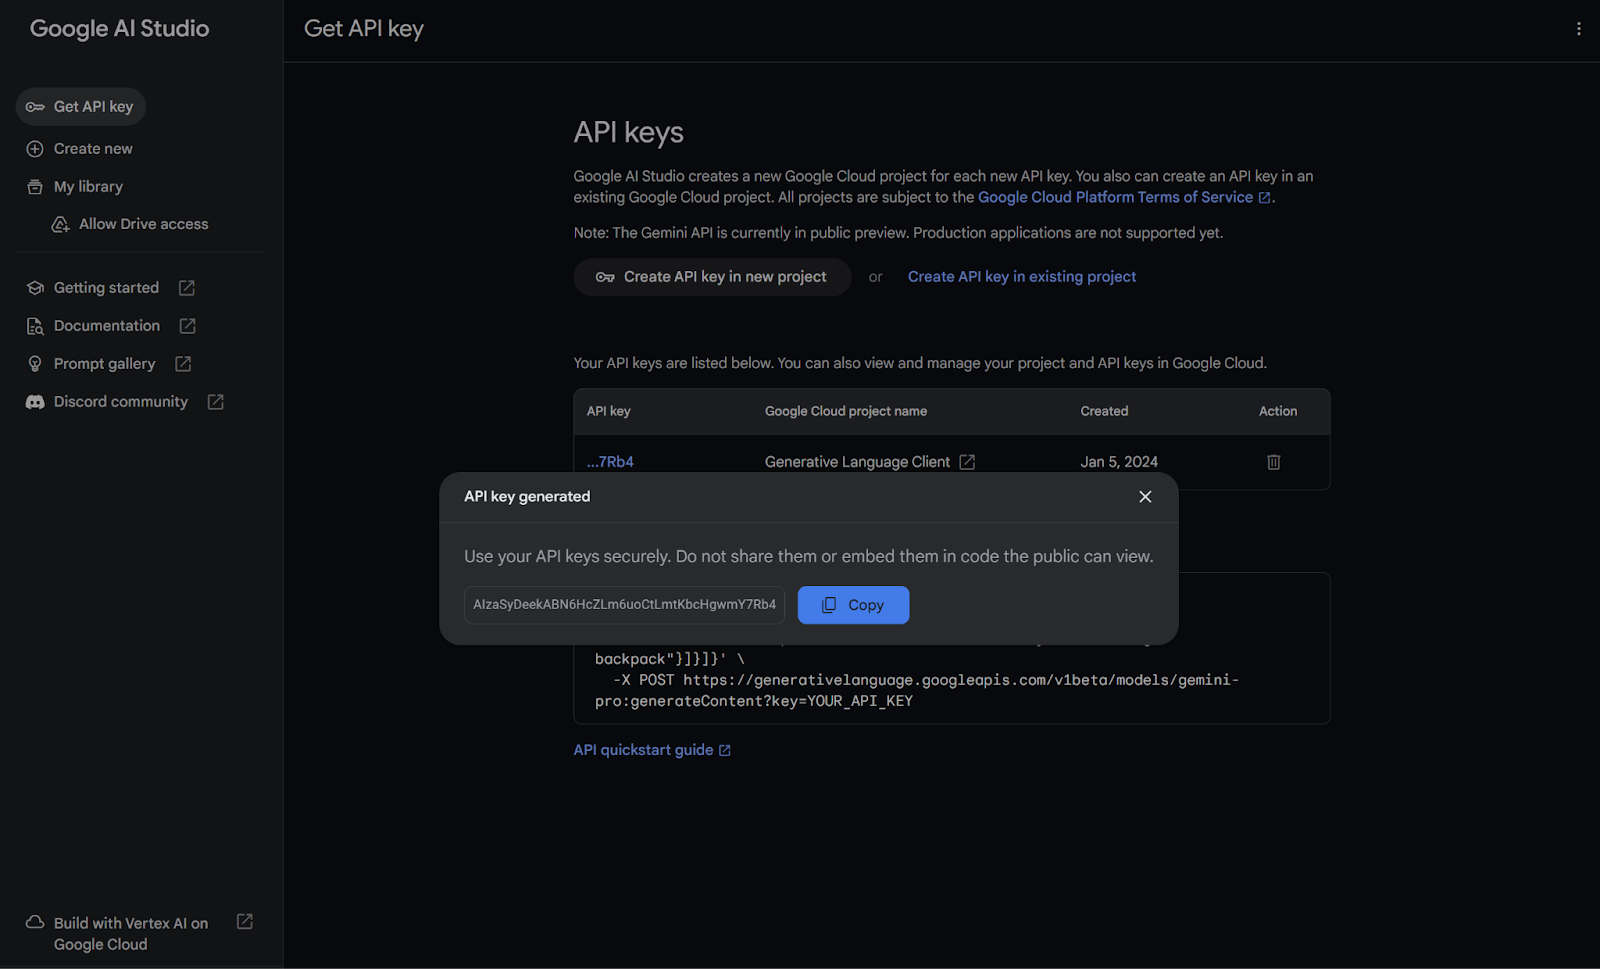Click the Action column header
The height and width of the screenshot is (969, 1600).
click(1278, 411)
